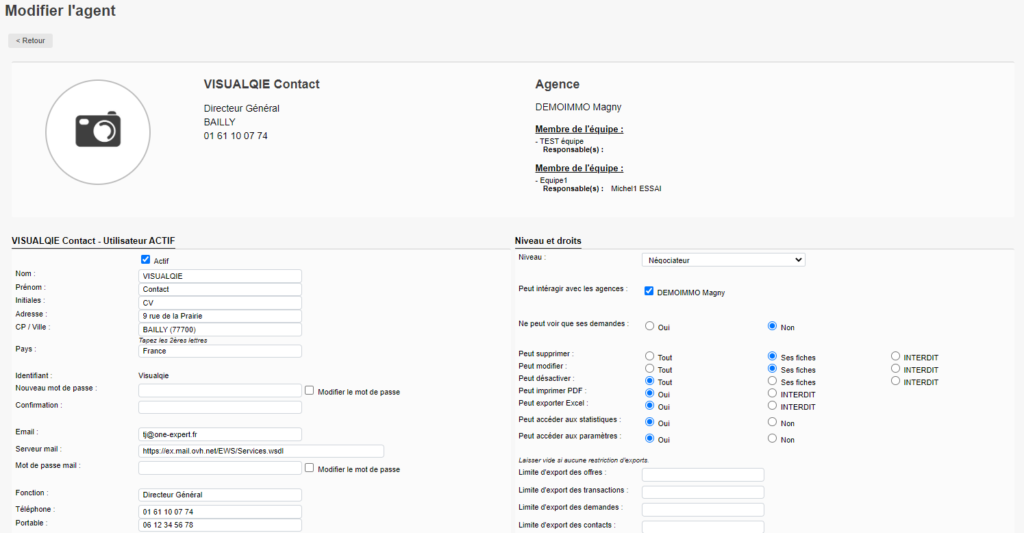Click the Retour back button
Screen dimensions: 1024x533
coord(31,41)
